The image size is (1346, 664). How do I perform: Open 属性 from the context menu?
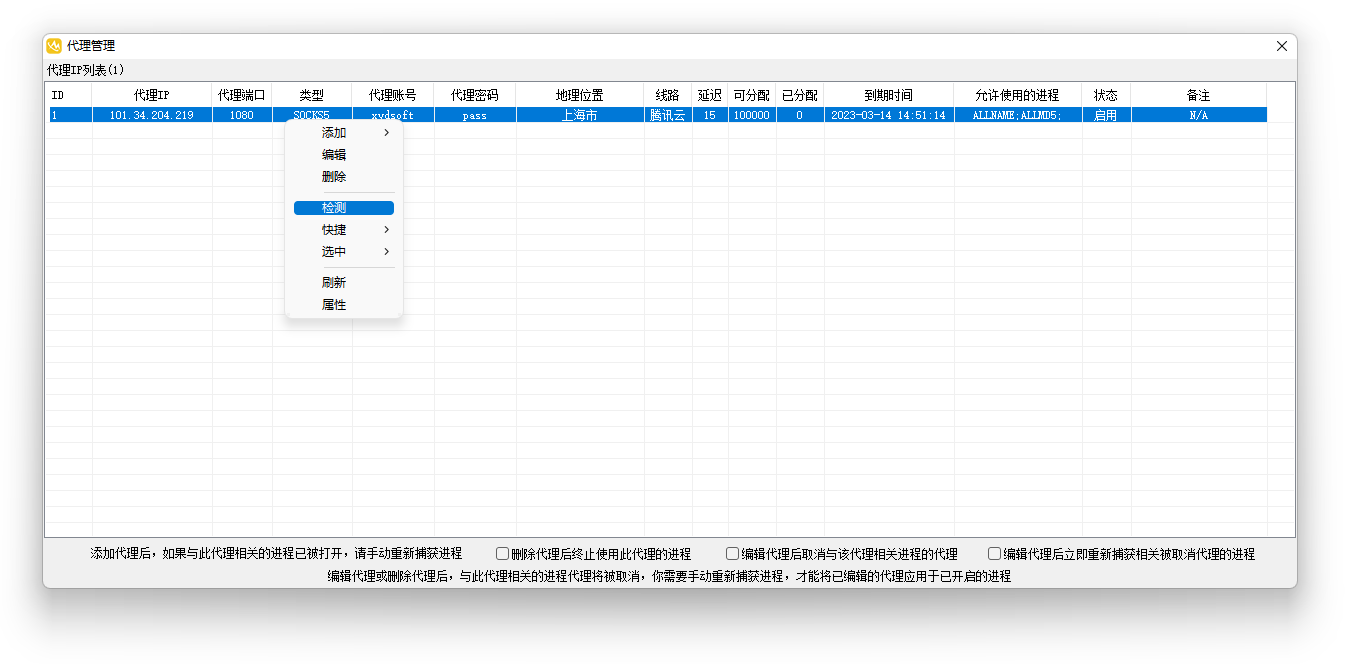pos(334,305)
